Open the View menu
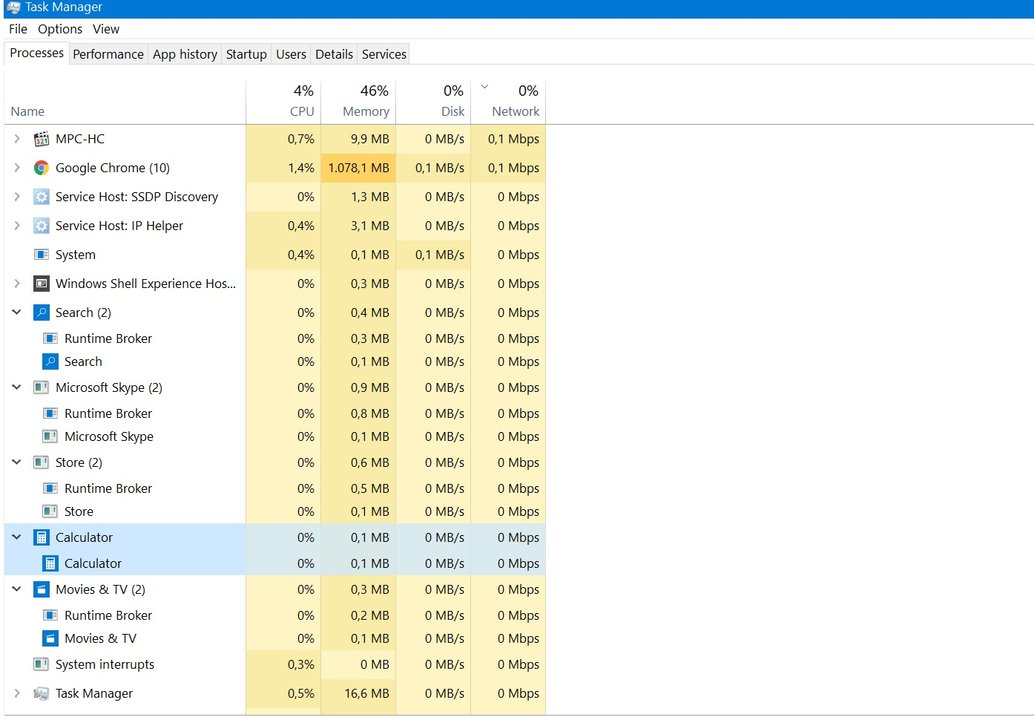Screen dimensions: 1034x720 click(106, 29)
